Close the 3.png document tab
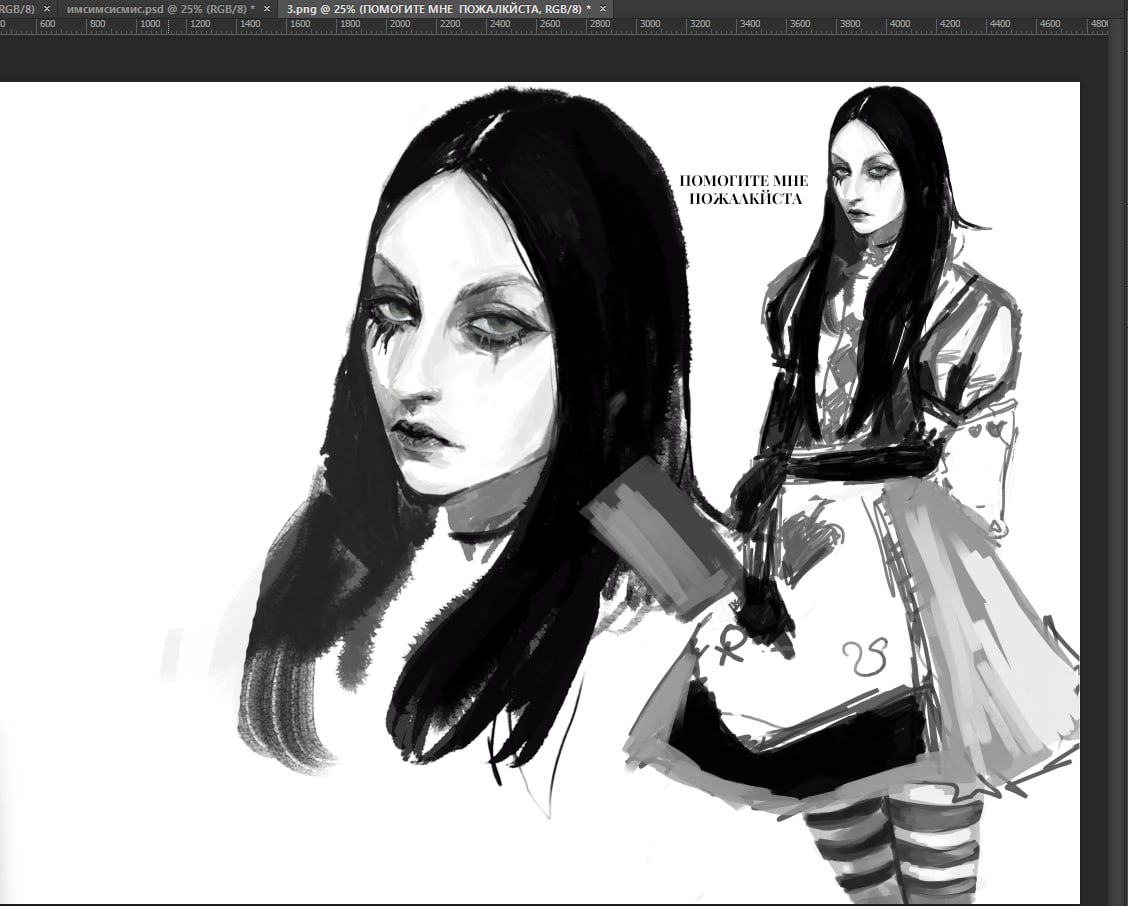This screenshot has width=1128, height=906. (603, 9)
